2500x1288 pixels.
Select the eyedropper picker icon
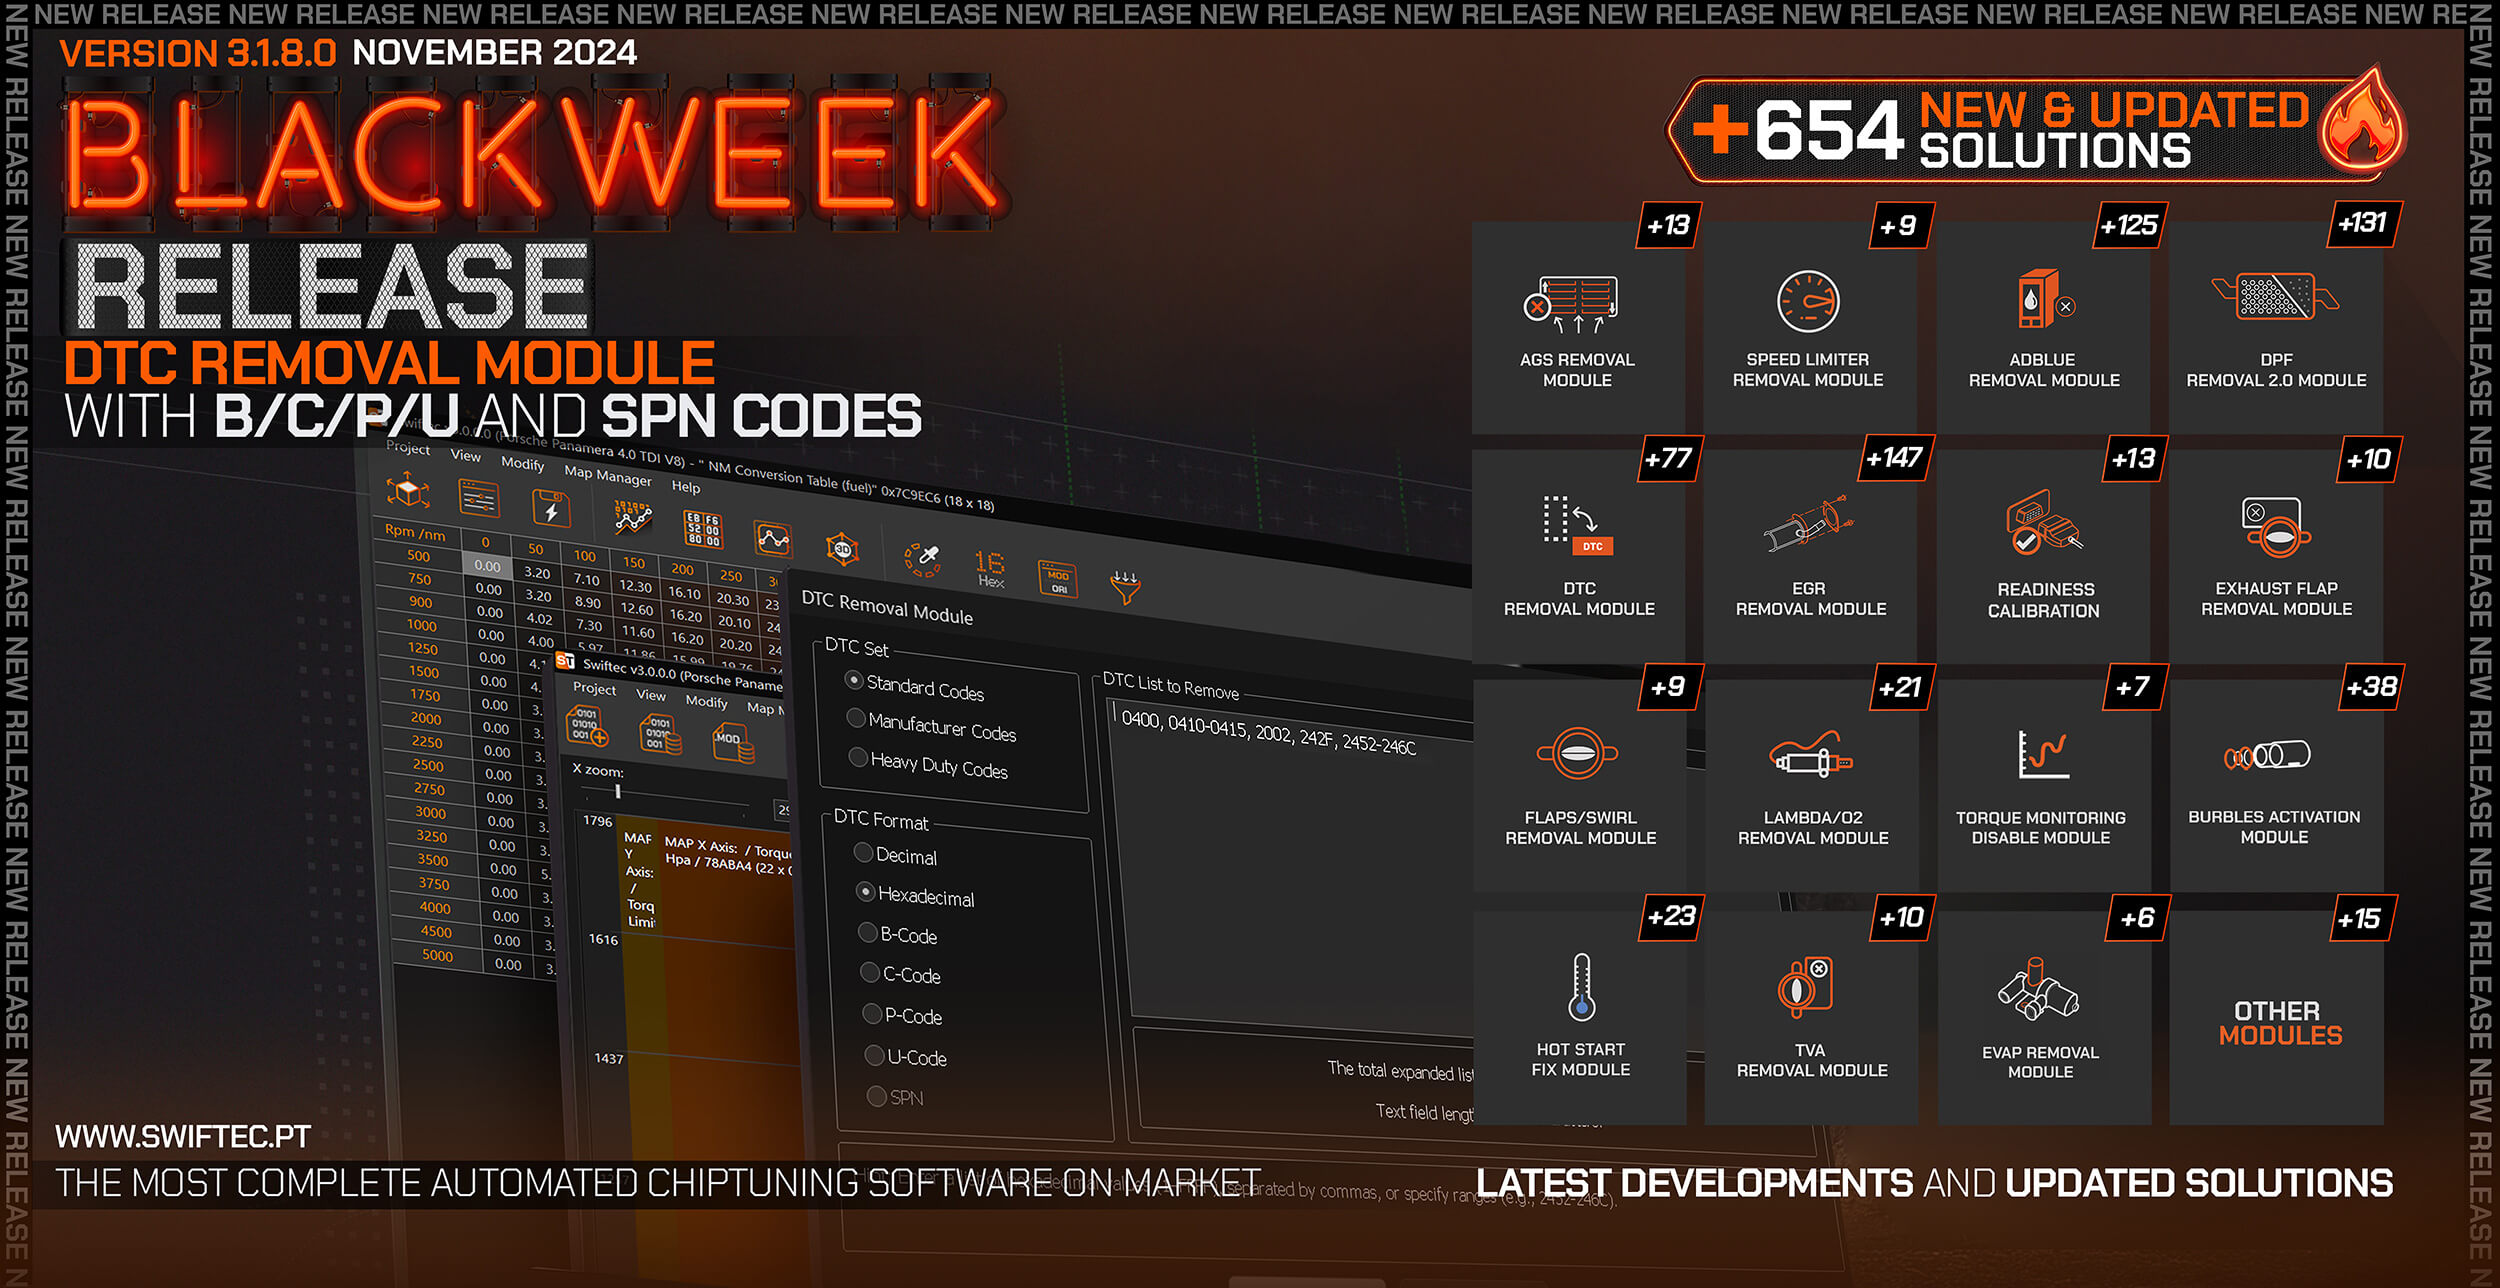tap(922, 559)
